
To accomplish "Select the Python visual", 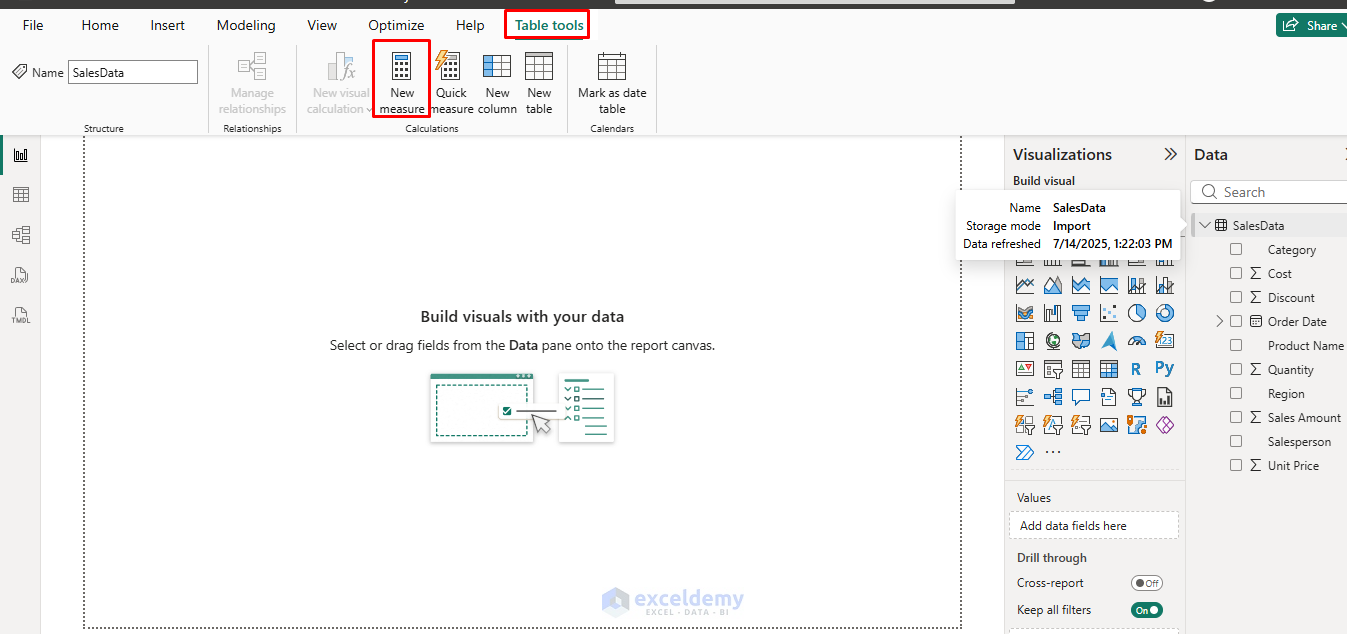I will tap(1164, 368).
